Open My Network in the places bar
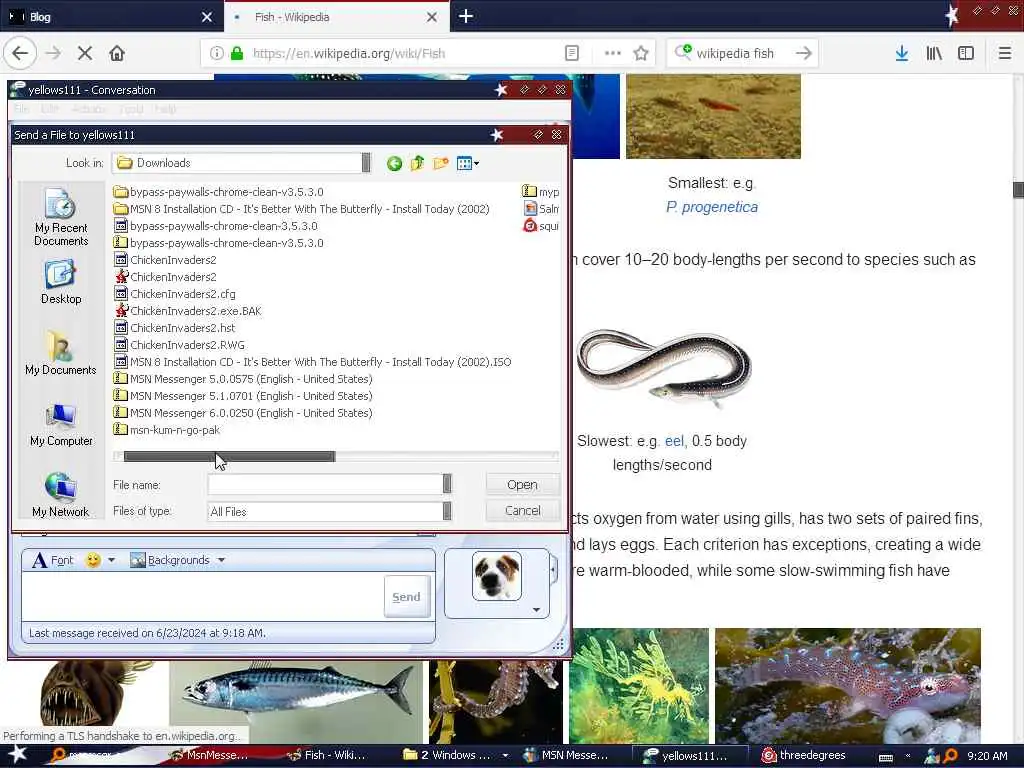The image size is (1024, 768). click(61, 495)
